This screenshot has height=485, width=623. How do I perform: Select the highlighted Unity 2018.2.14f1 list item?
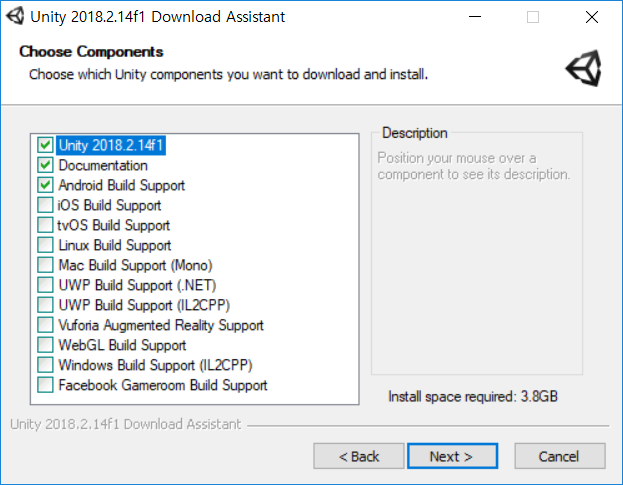point(111,145)
